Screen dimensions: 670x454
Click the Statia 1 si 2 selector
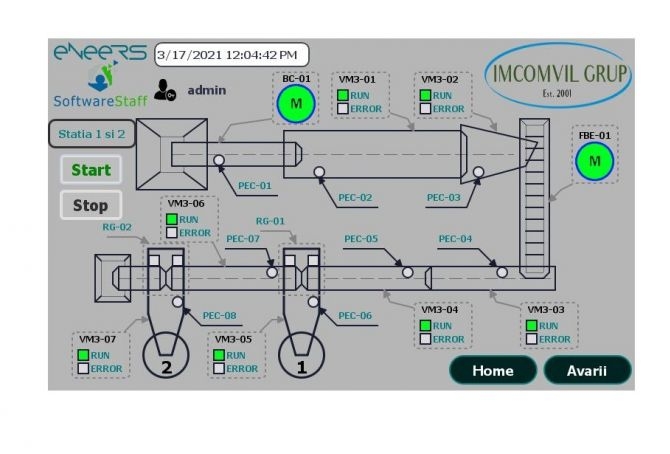92,133
